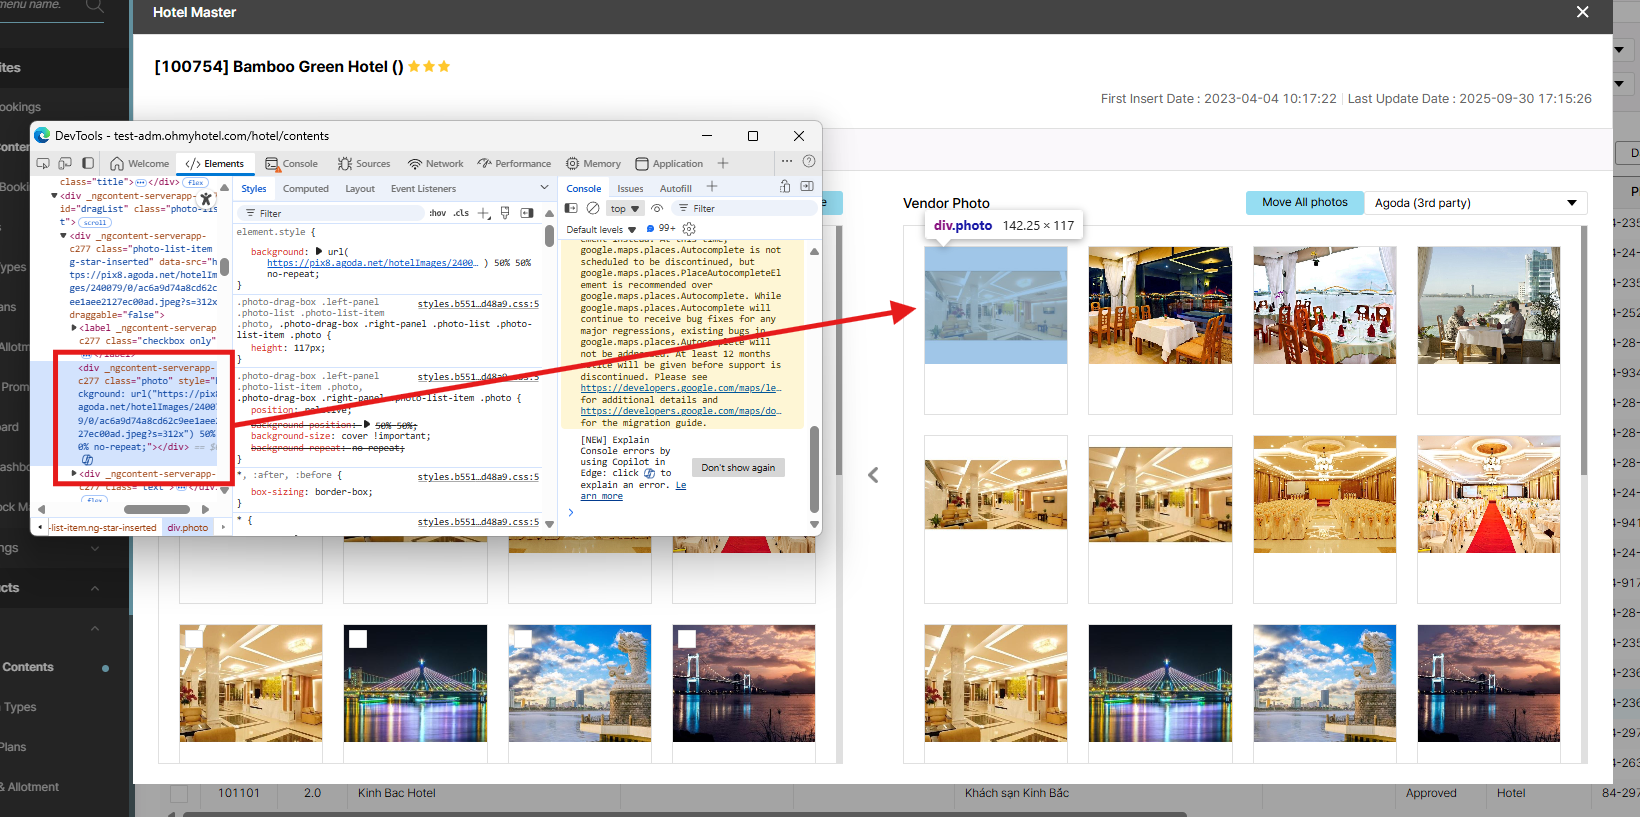Switch to the Network tab
This screenshot has height=817, width=1640.
(x=435, y=164)
